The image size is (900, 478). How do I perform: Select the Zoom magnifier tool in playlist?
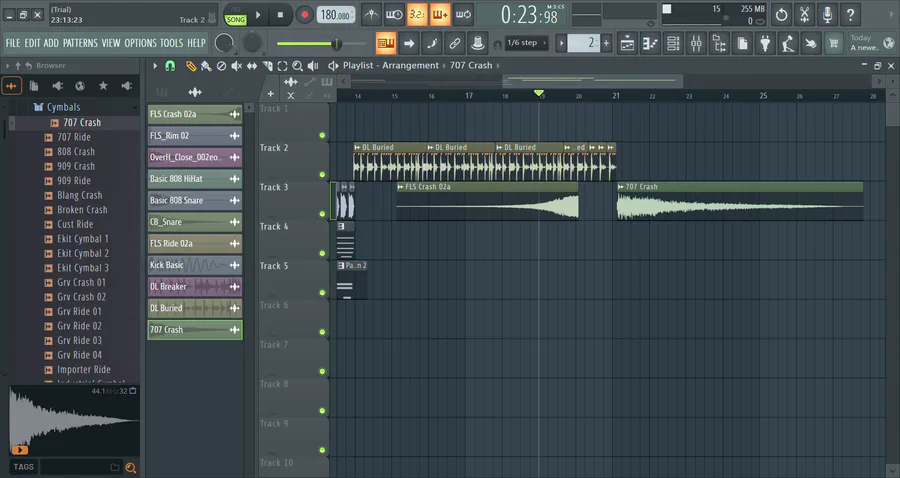[297, 66]
